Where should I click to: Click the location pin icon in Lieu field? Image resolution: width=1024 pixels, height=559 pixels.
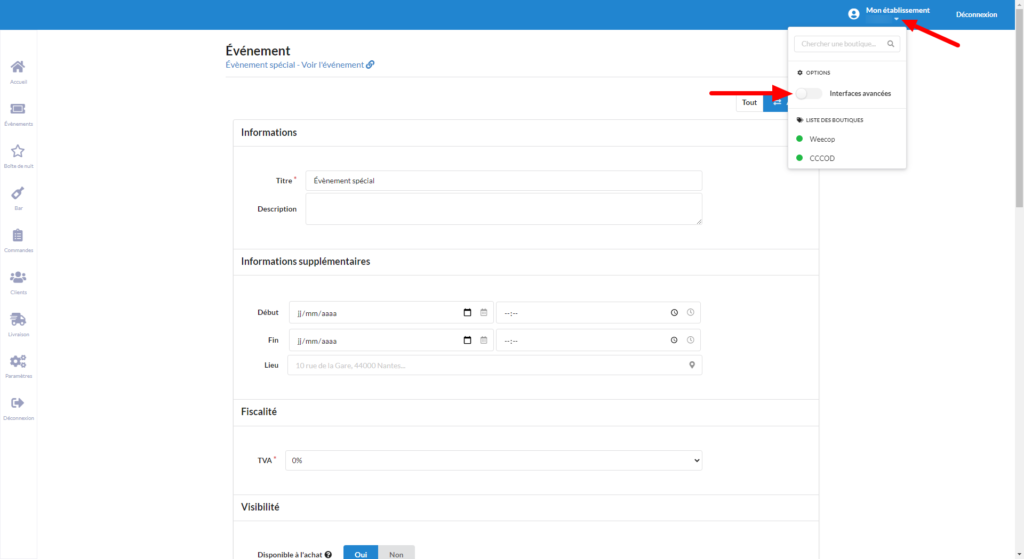point(692,365)
